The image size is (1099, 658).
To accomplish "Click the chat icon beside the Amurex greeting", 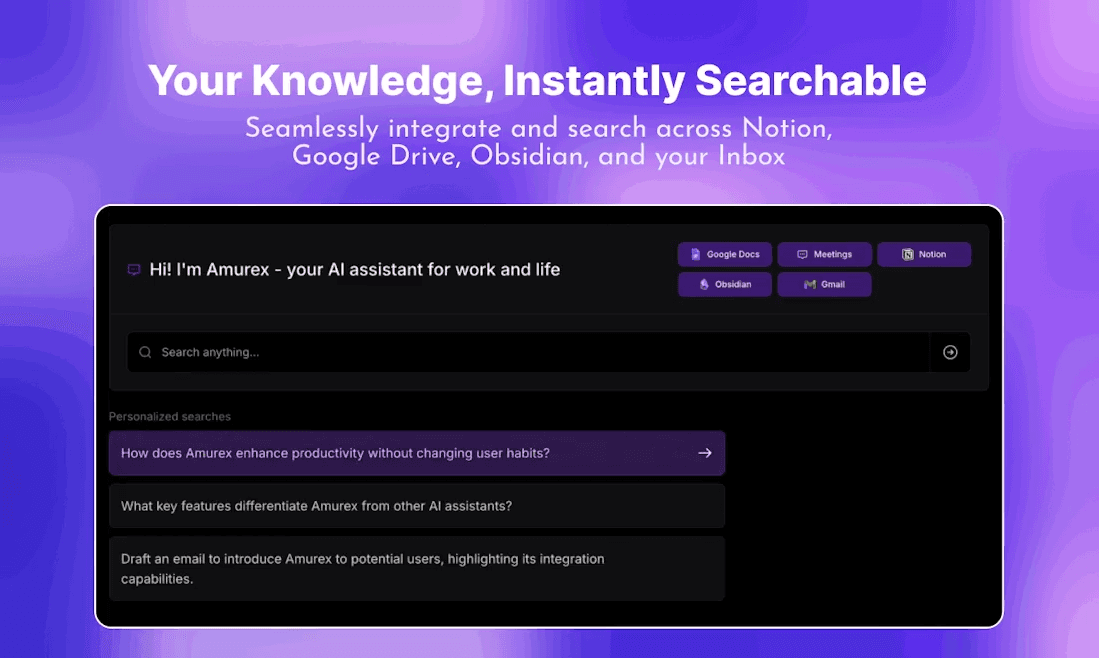I will [x=134, y=270].
